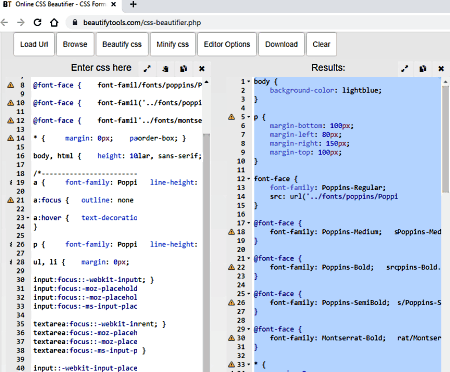Reload the page with the refresh icon
This screenshot has width=450, height=372.
point(37,23)
